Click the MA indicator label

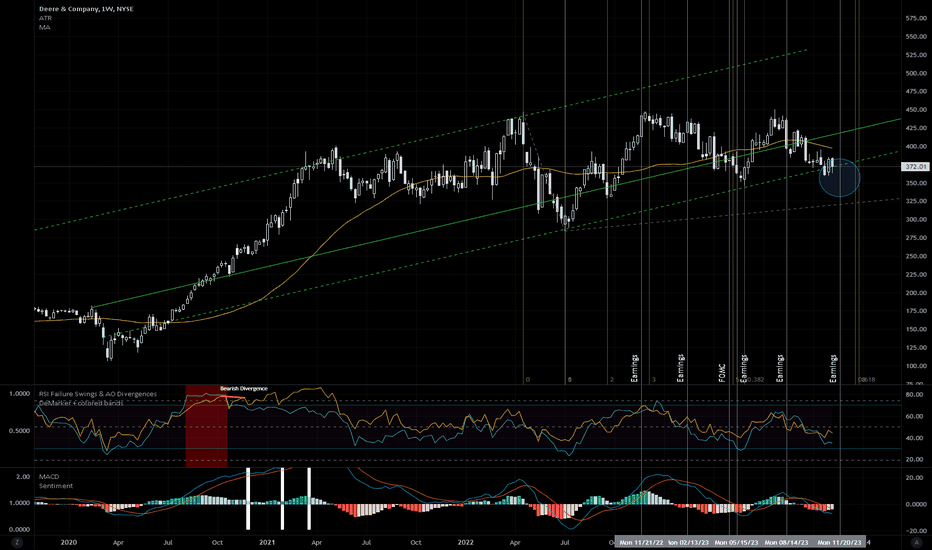pyautogui.click(x=45, y=27)
